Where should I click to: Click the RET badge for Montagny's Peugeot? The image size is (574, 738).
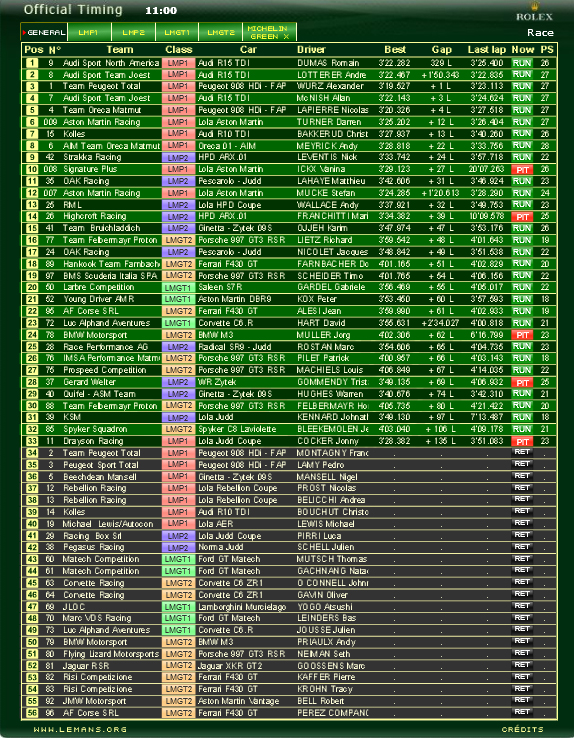click(522, 452)
